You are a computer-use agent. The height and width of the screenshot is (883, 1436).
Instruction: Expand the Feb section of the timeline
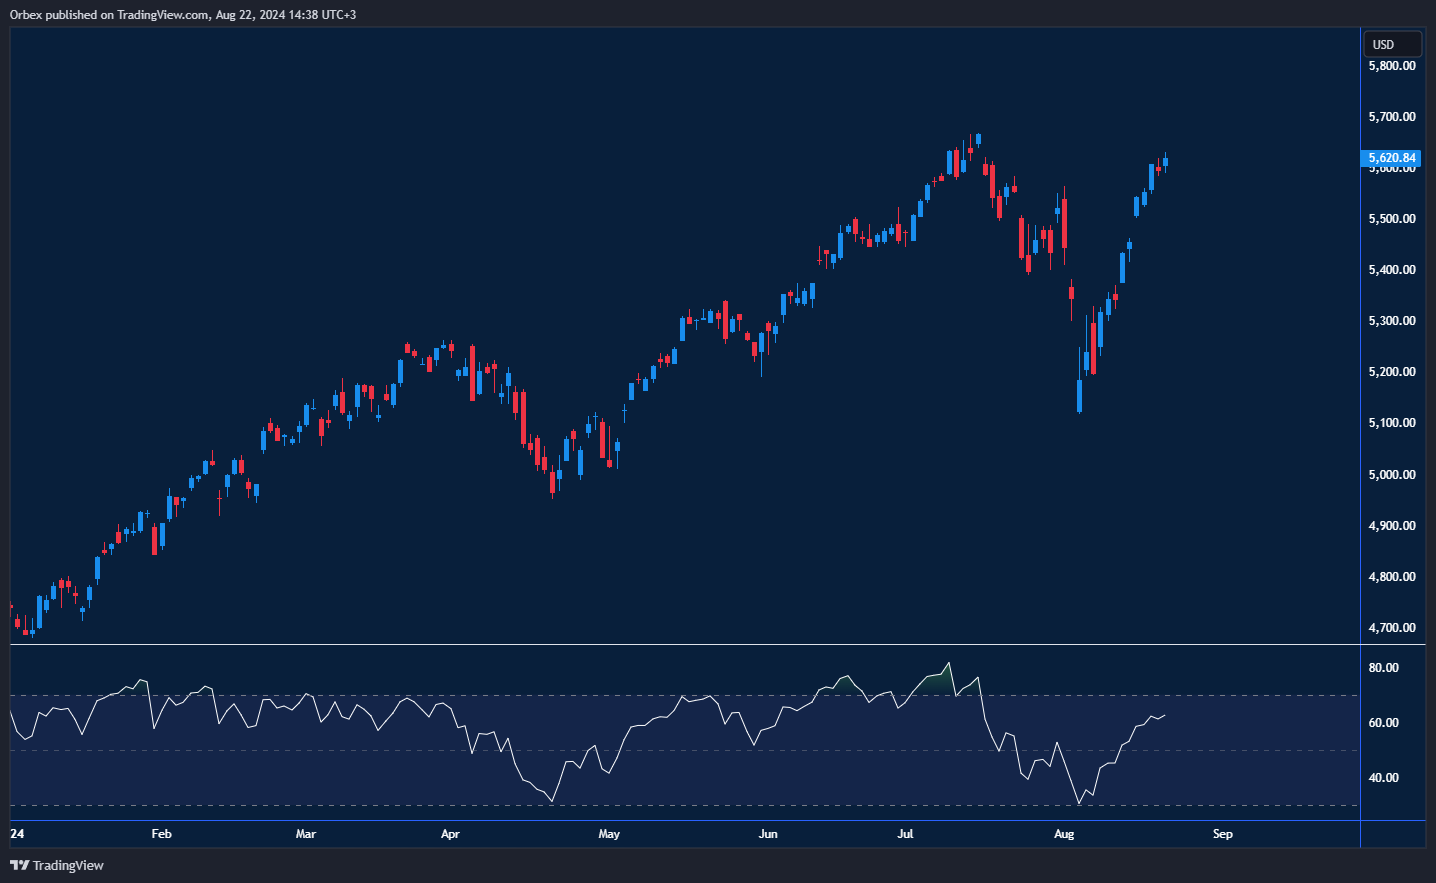coord(161,833)
